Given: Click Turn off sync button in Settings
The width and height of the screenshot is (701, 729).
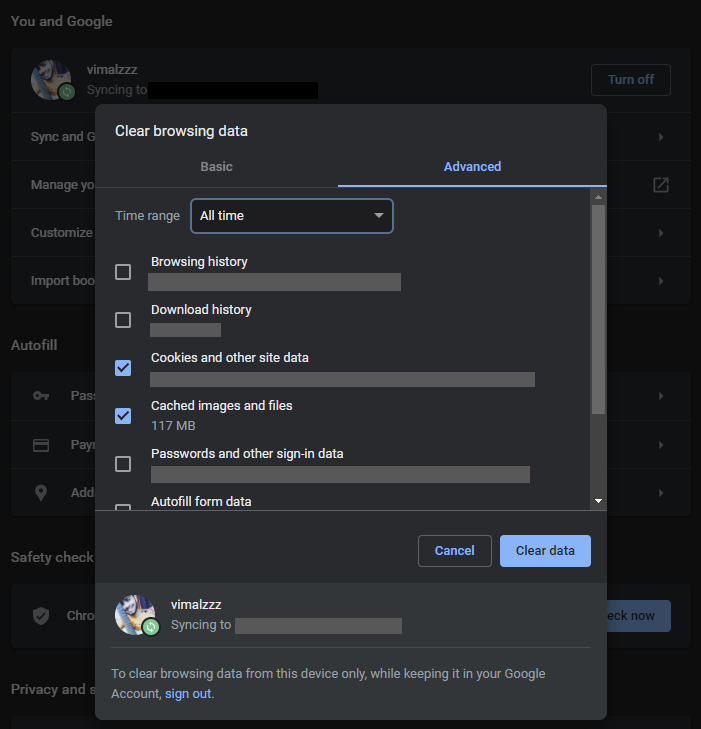Looking at the screenshot, I should tap(631, 80).
